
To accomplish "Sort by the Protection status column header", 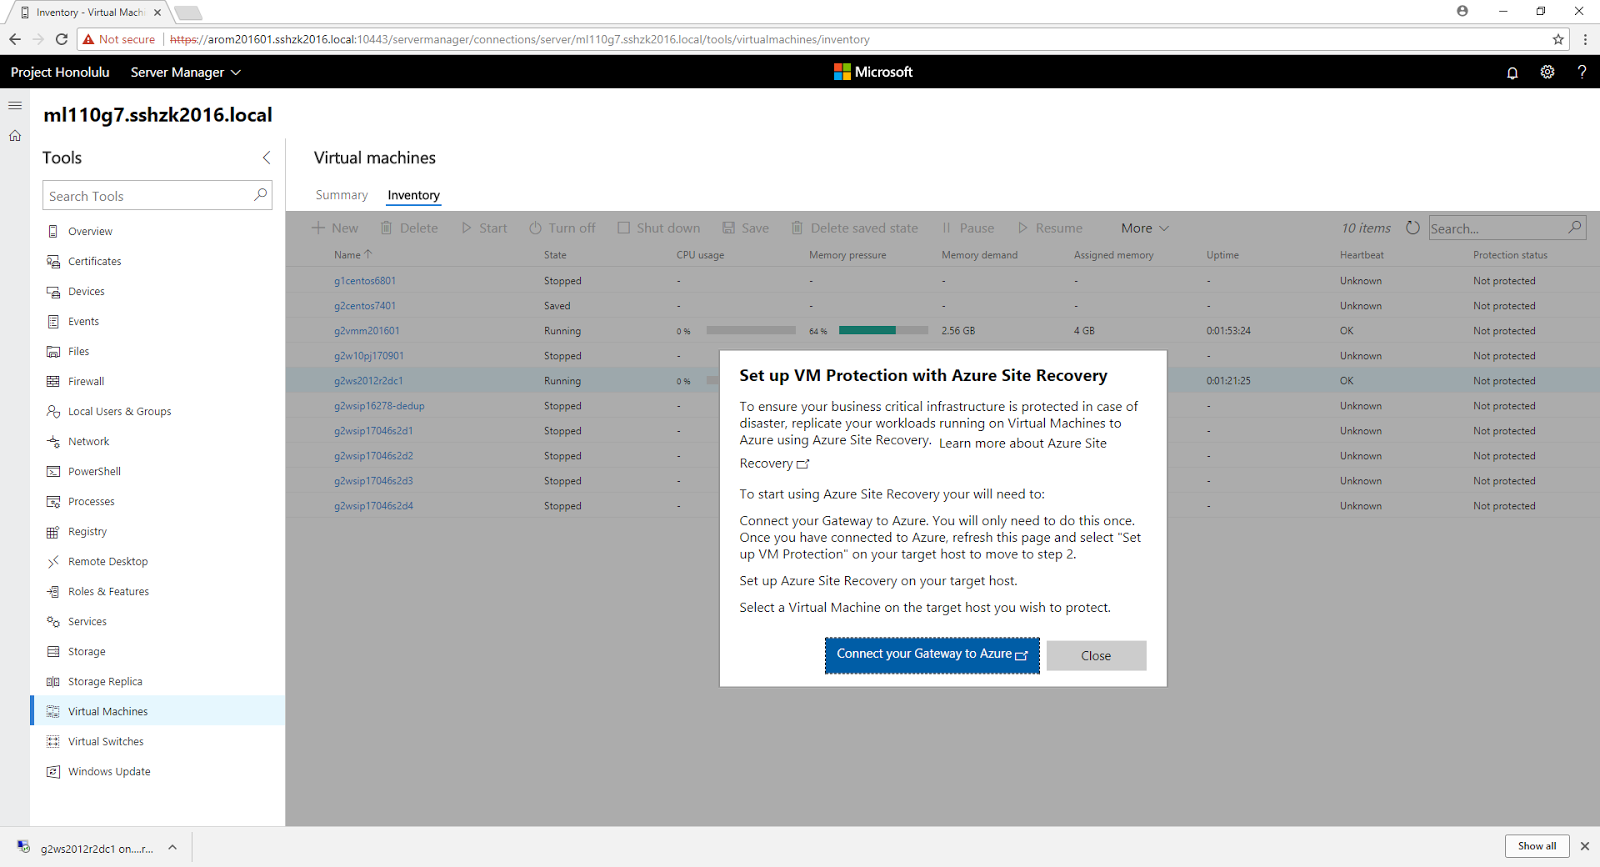I will coord(1510,255).
